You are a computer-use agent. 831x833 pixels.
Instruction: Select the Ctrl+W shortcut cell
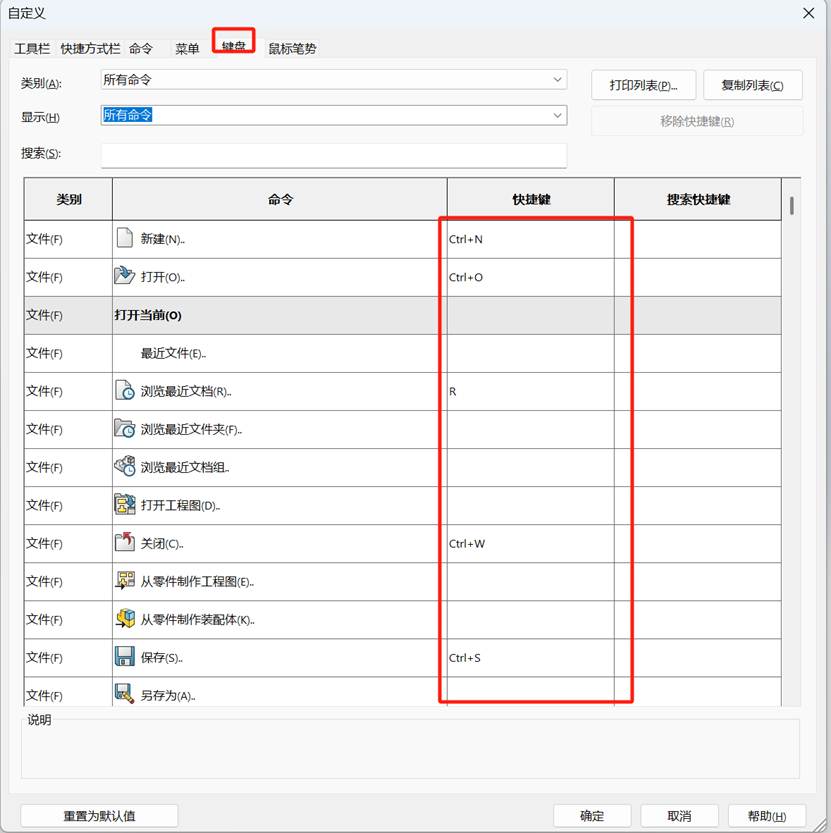point(531,544)
